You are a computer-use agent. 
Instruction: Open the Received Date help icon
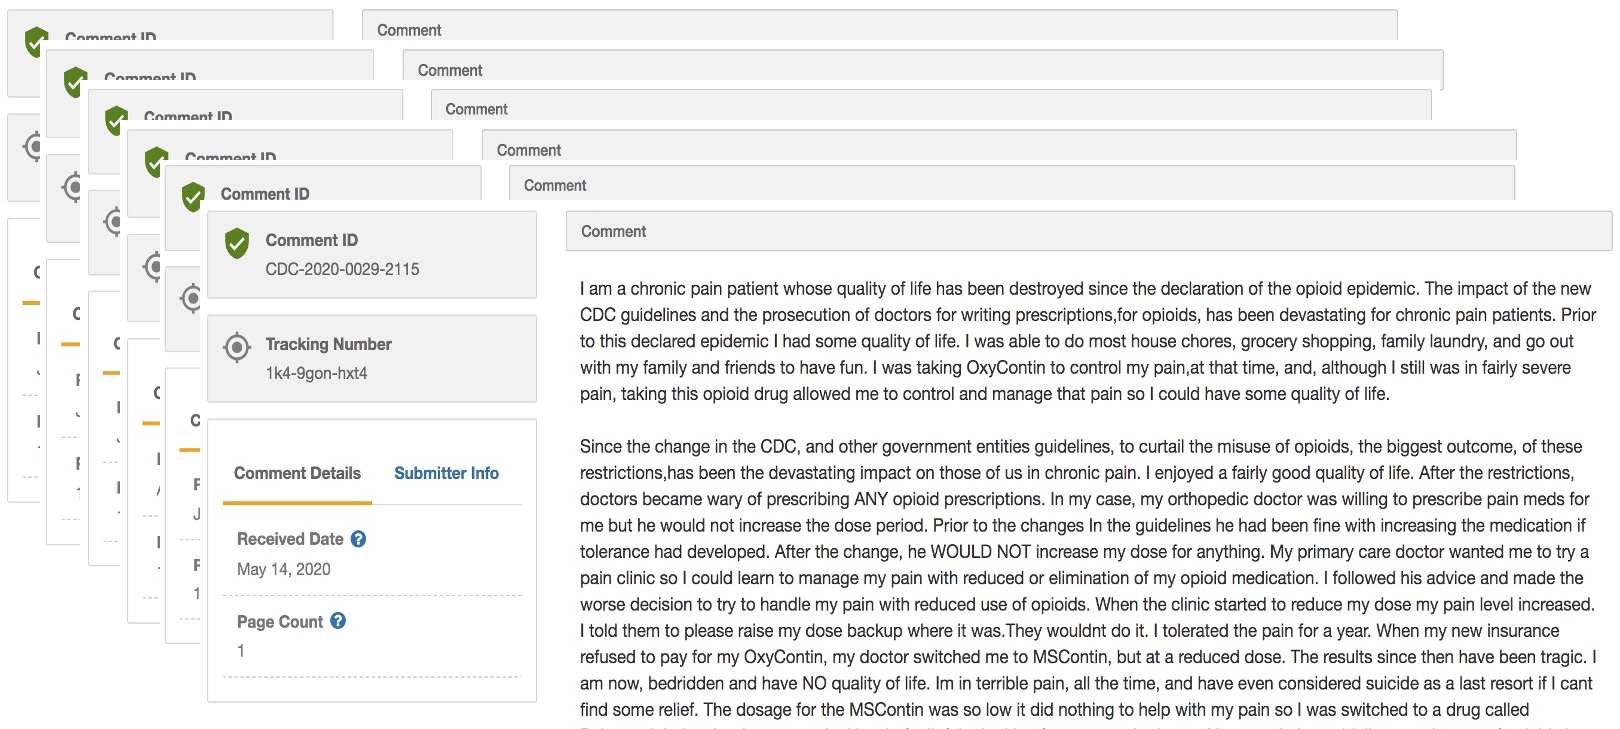(x=358, y=539)
